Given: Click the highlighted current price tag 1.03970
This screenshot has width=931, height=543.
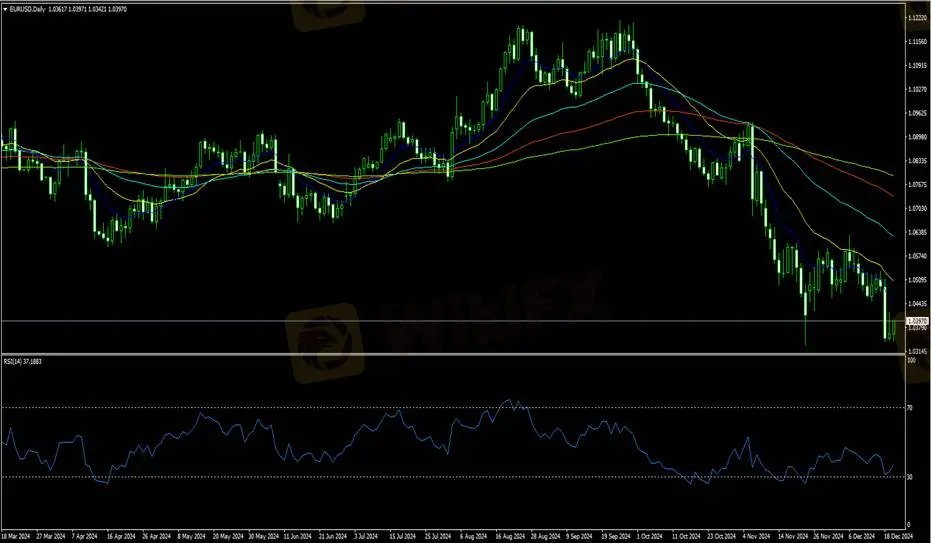Looking at the screenshot, I should (x=916, y=321).
